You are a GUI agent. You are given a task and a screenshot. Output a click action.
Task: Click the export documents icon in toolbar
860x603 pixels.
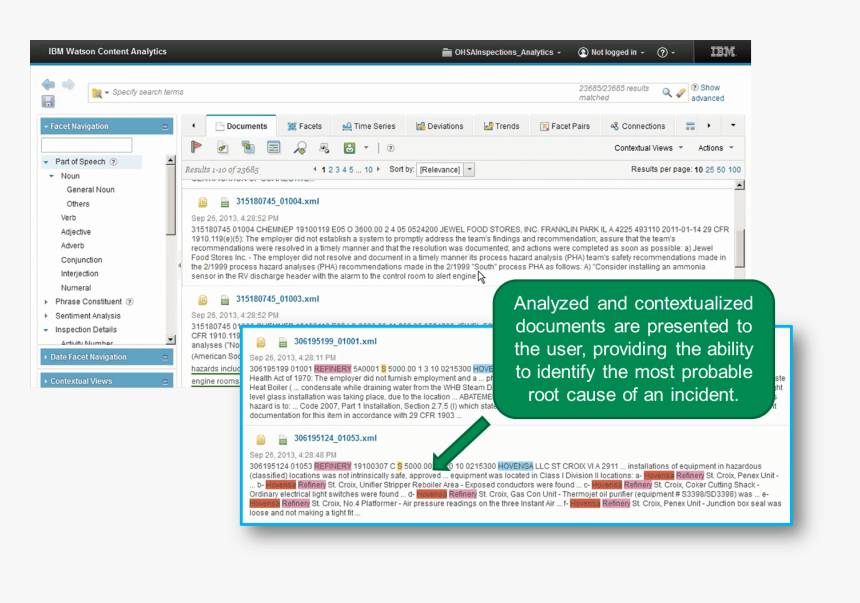248,147
